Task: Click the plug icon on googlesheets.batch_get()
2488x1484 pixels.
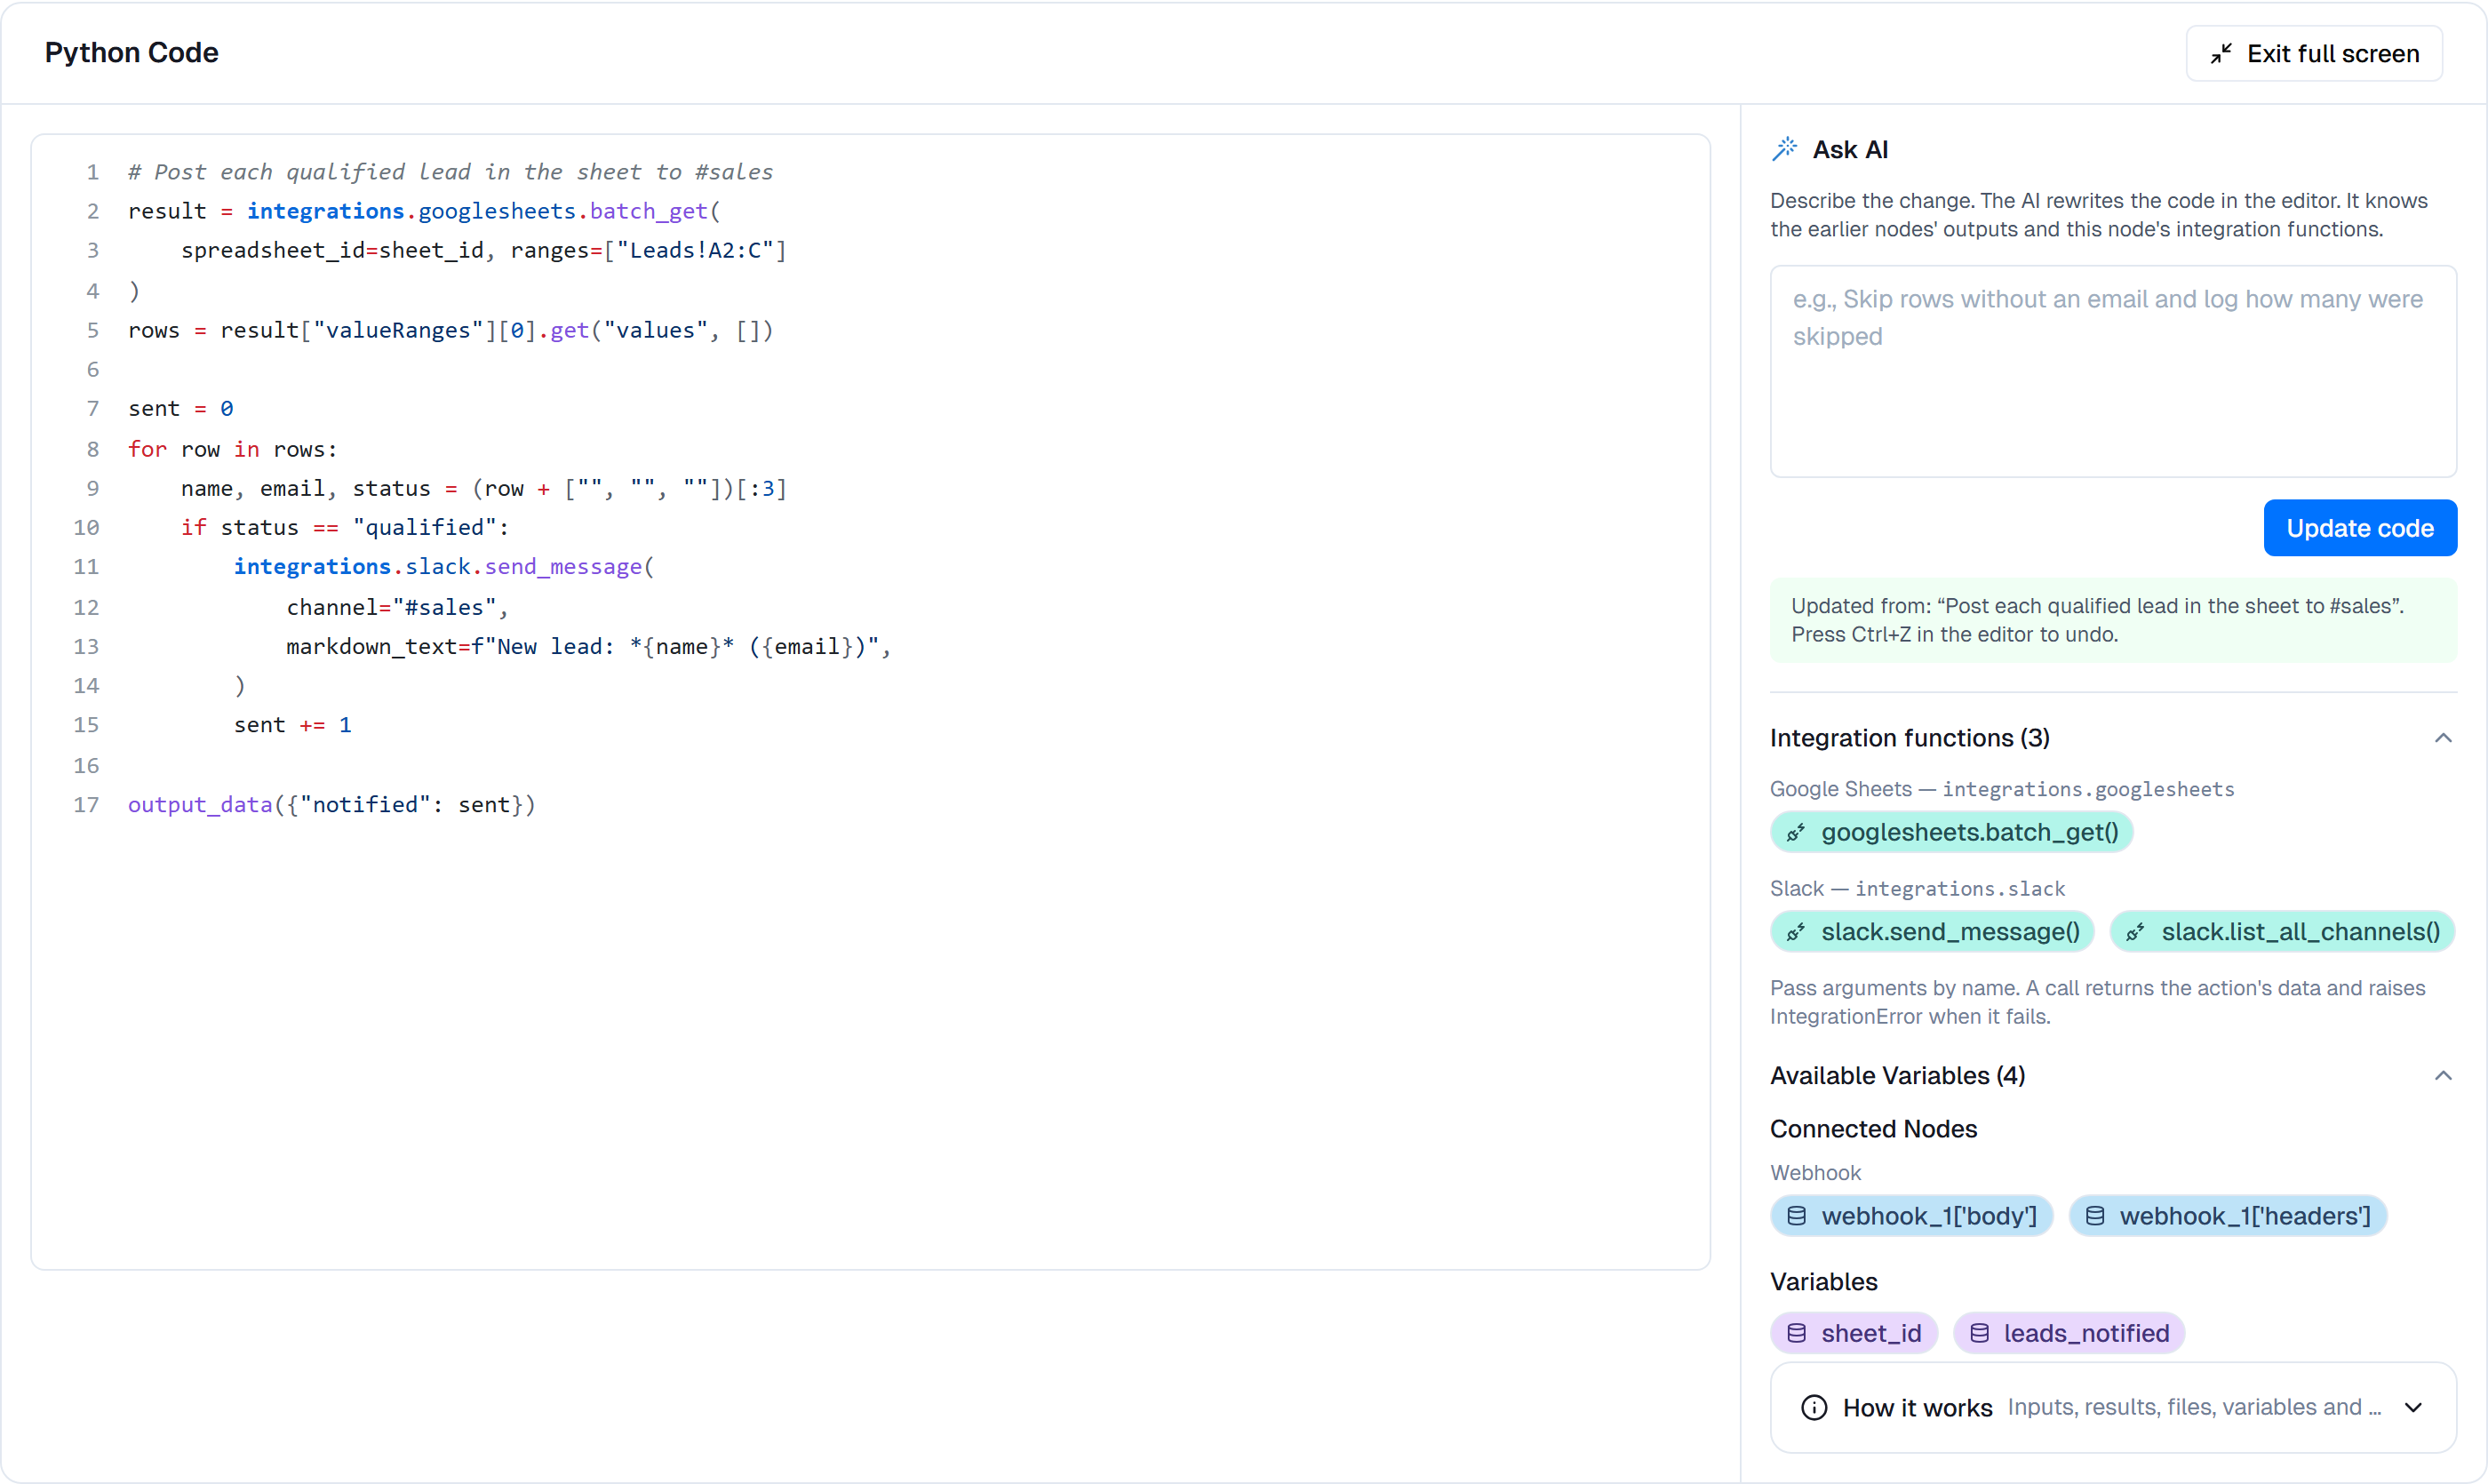Action: pyautogui.click(x=1795, y=832)
